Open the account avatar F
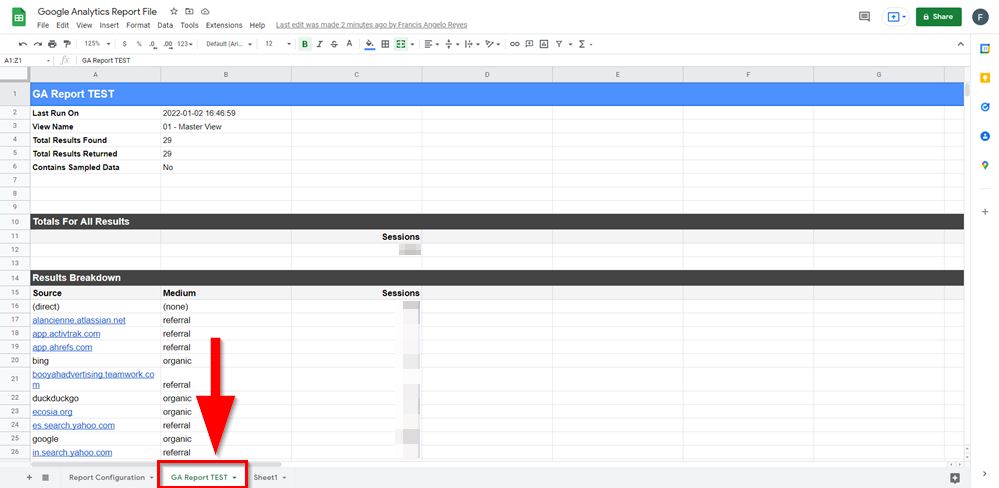 [x=981, y=17]
